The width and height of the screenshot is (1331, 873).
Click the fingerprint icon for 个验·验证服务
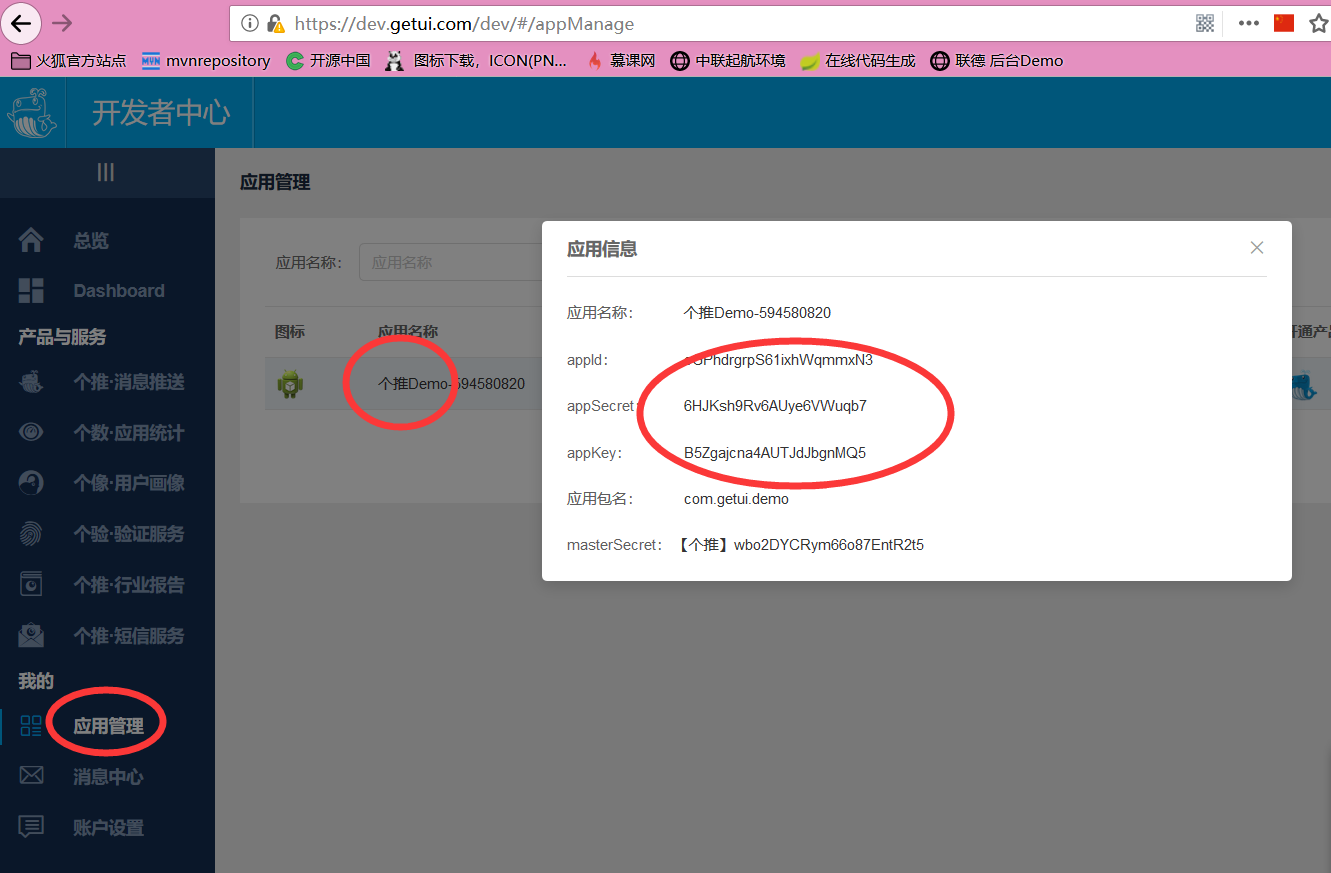[31, 534]
